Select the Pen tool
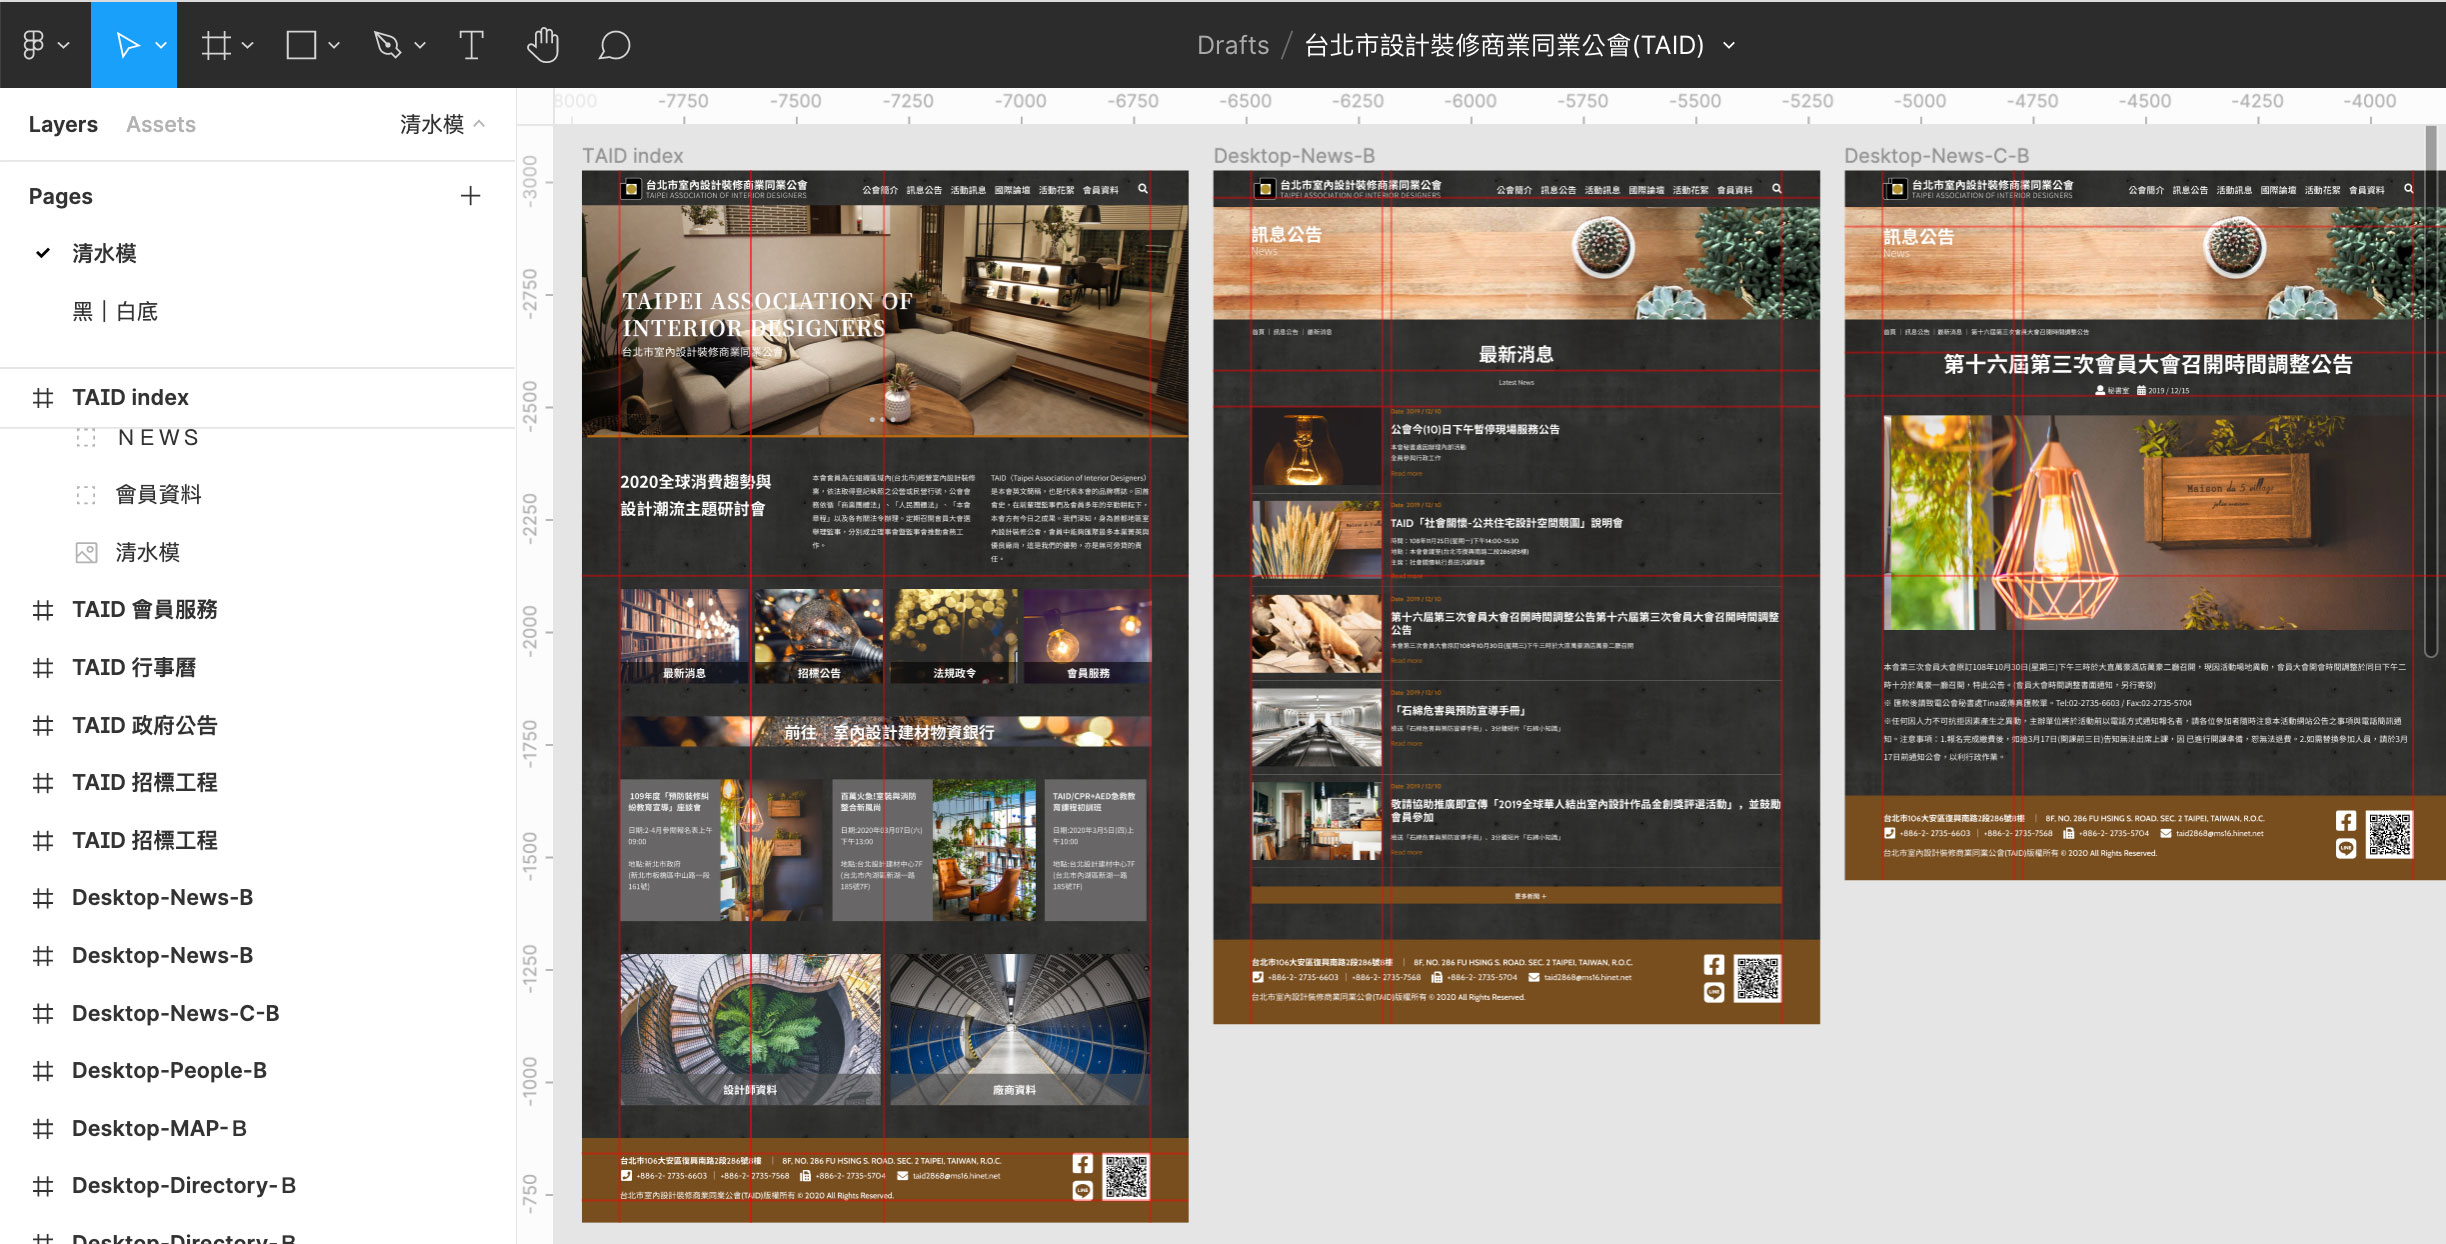2446x1244 pixels. click(x=387, y=45)
